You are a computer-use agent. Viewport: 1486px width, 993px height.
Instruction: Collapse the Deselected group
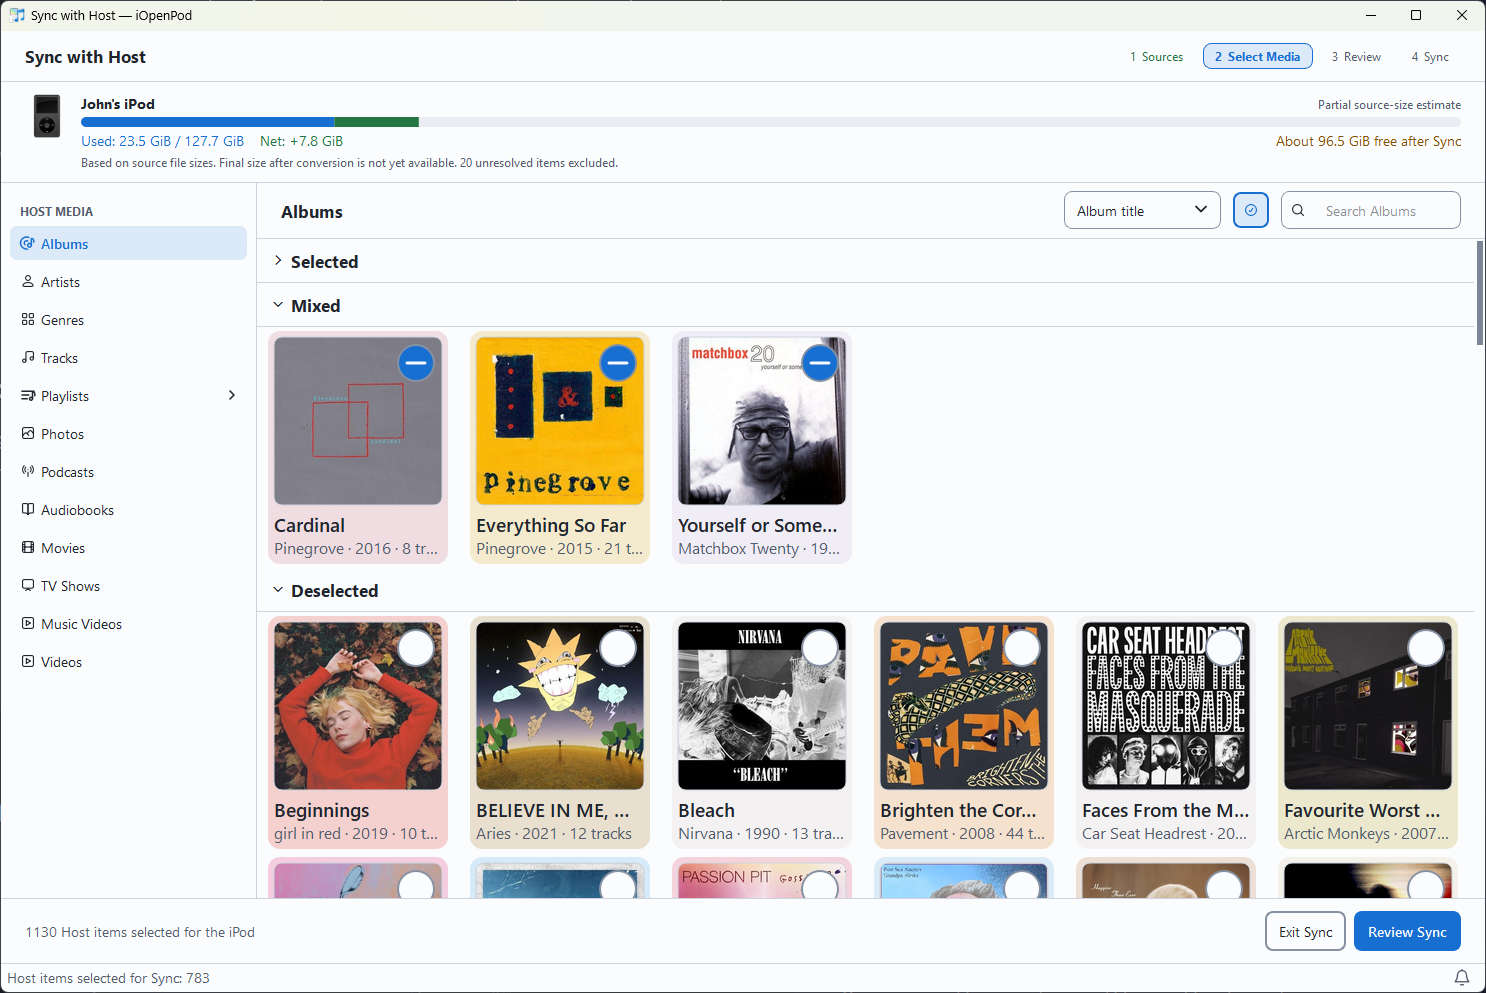click(x=278, y=590)
